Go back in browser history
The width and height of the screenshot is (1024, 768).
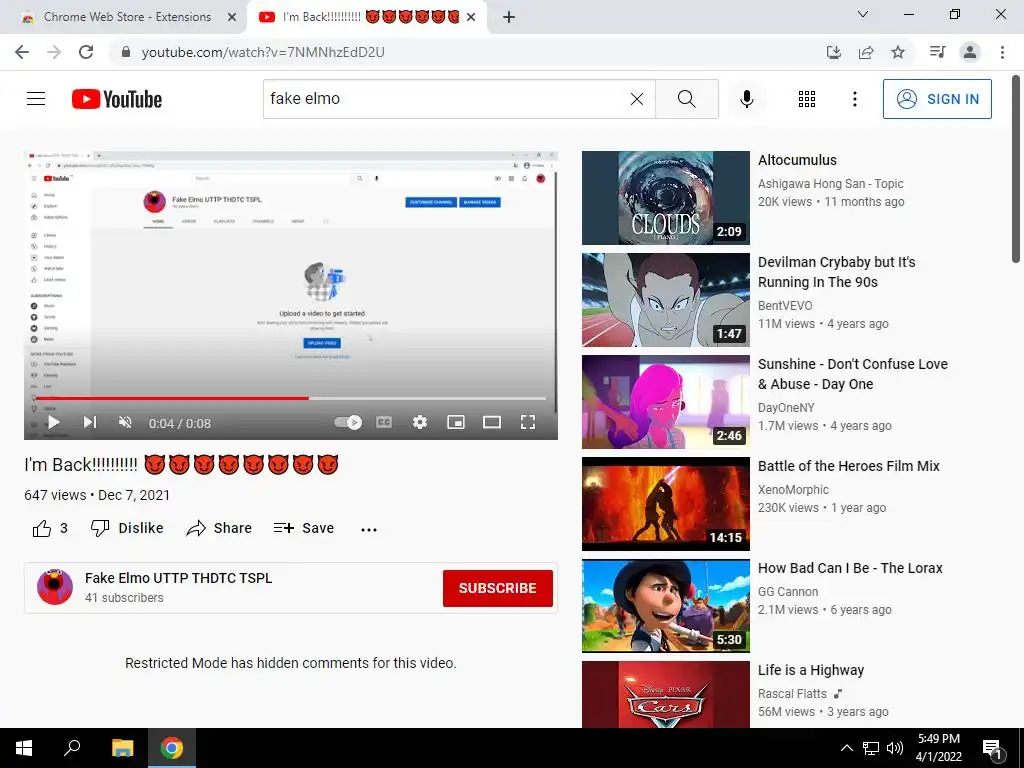pyautogui.click(x=22, y=52)
